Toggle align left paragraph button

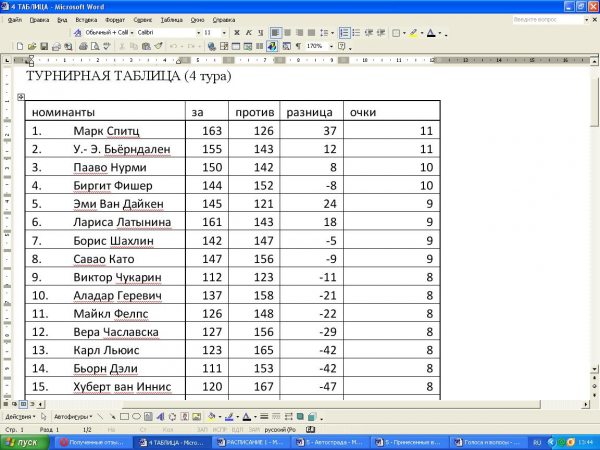(x=275, y=33)
